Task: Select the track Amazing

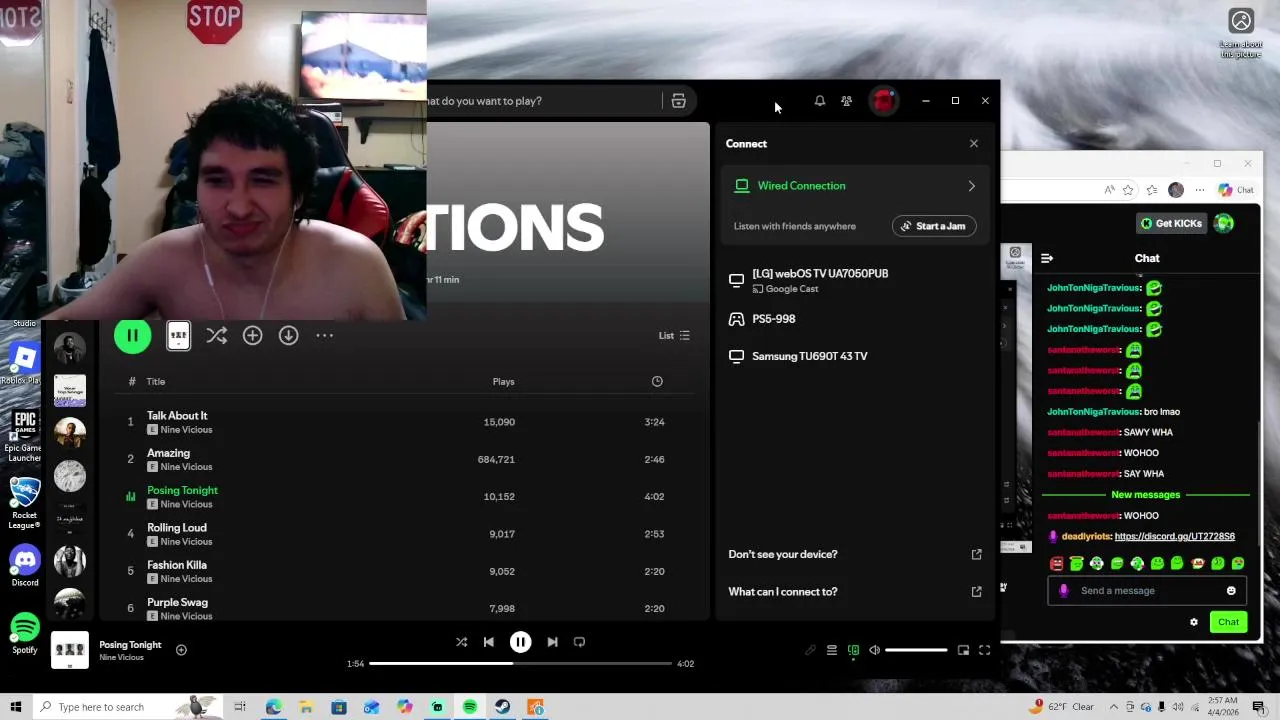Action: [x=402, y=459]
